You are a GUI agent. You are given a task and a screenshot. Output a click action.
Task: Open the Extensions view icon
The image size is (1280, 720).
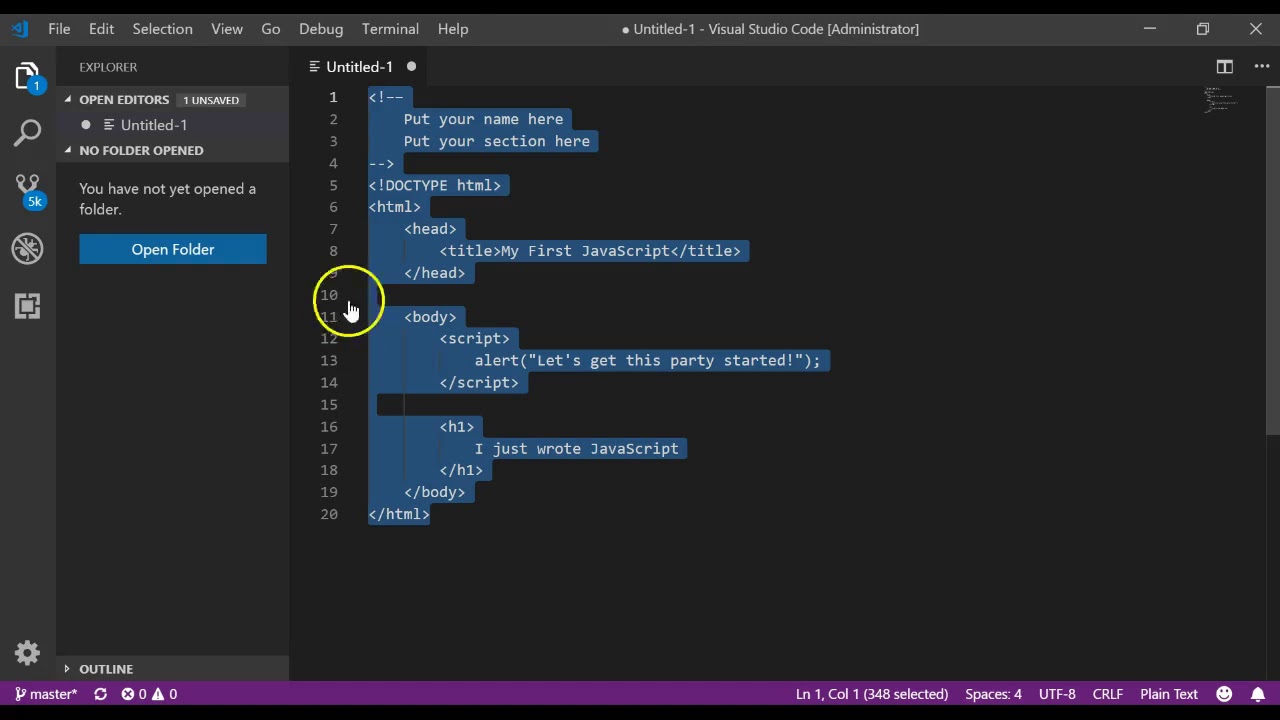27,305
